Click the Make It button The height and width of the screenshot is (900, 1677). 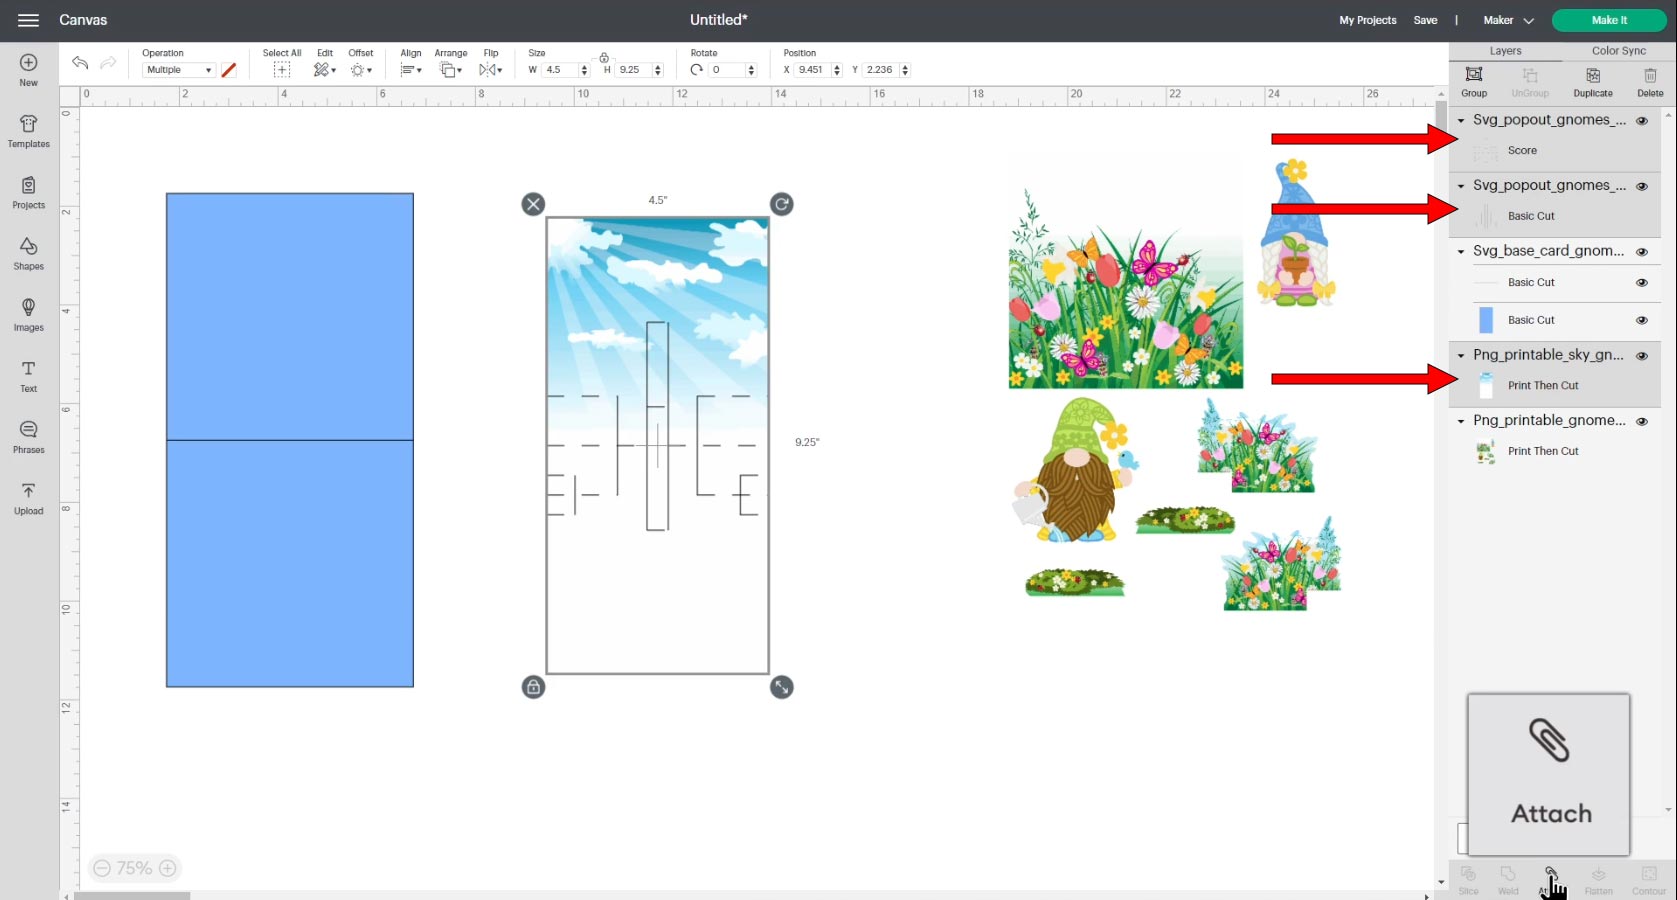point(1608,20)
